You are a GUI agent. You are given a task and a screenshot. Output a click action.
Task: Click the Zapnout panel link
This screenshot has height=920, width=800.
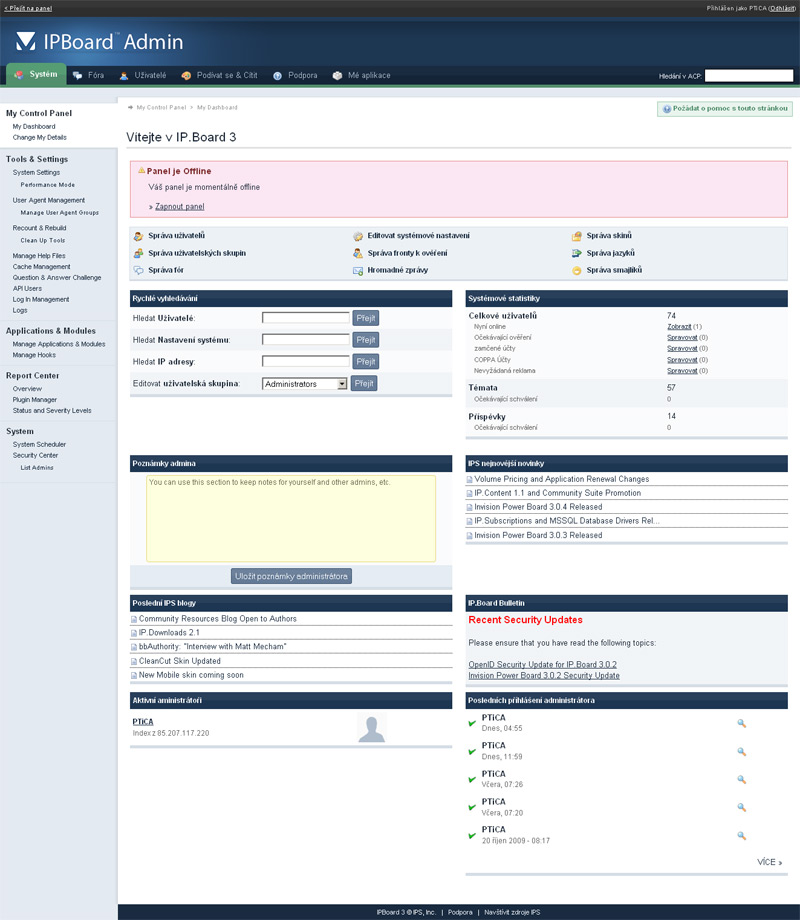pos(180,207)
